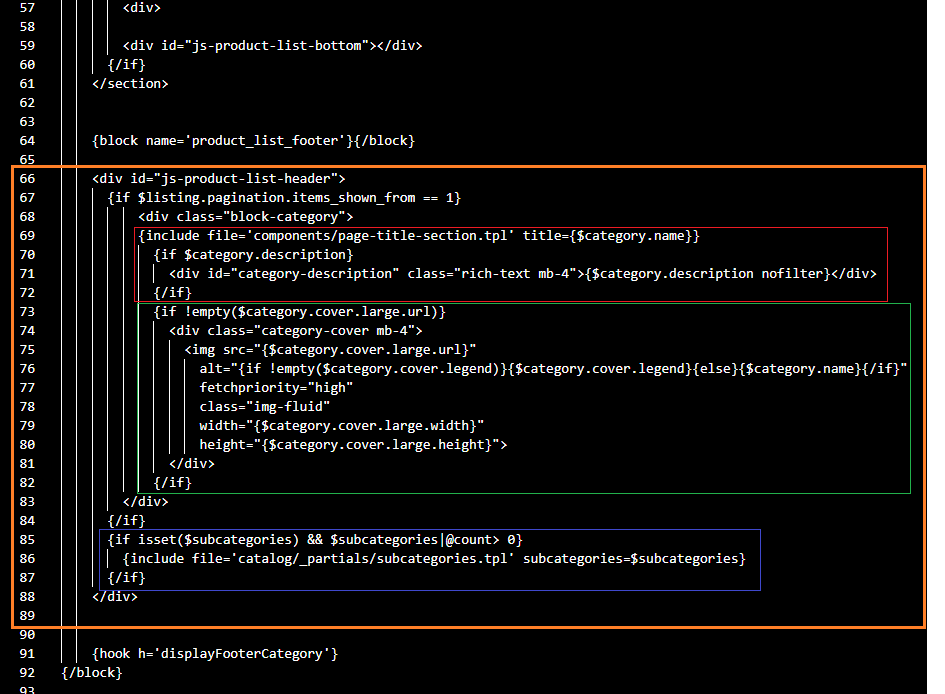Click line number 66 in the gutter
The image size is (945, 694).
pyautogui.click(x=27, y=179)
